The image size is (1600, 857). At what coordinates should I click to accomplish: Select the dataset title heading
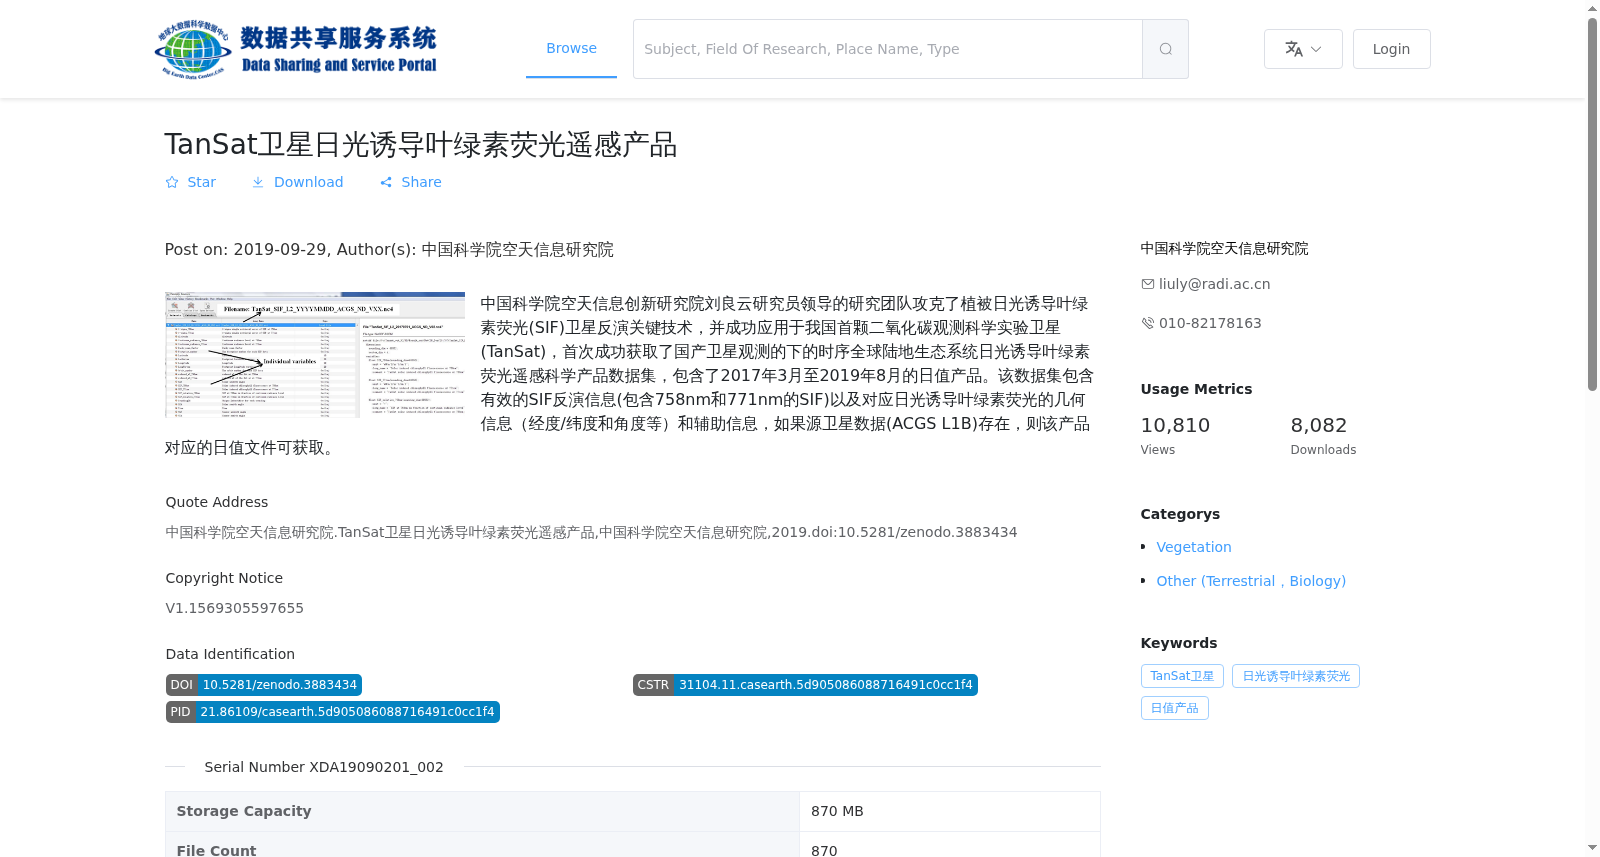(x=421, y=144)
